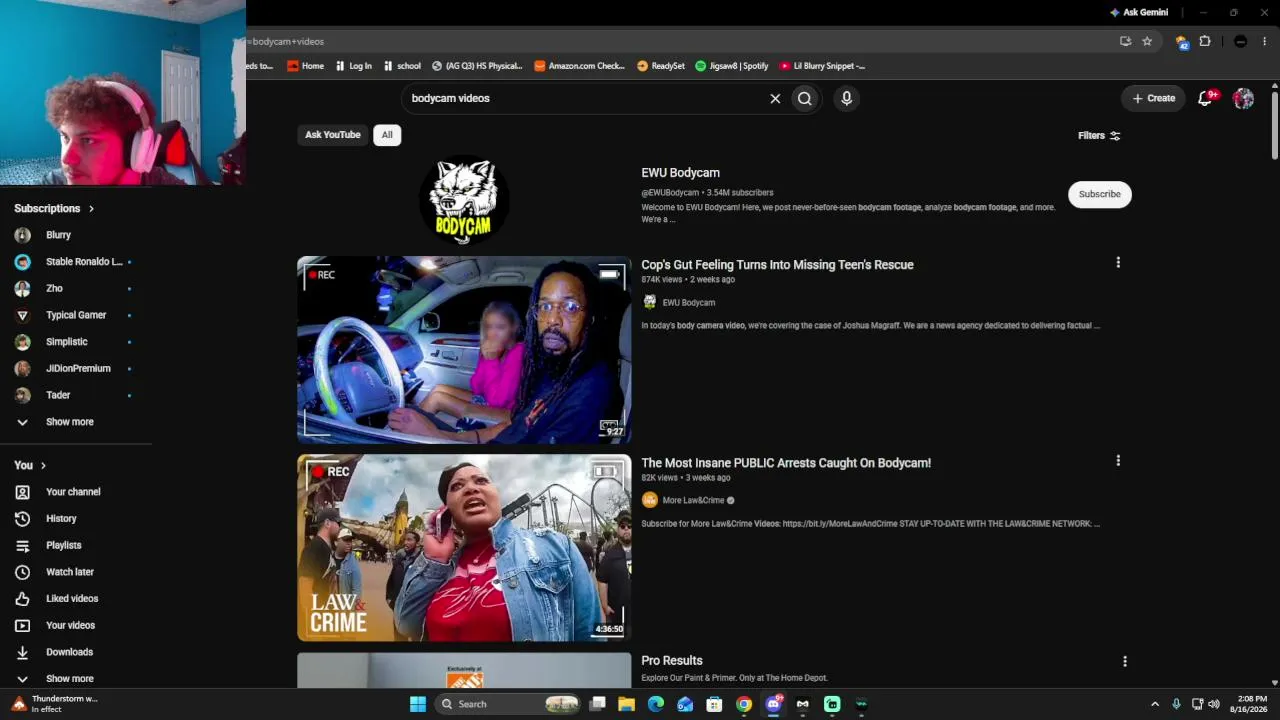1280x720 pixels.
Task: Open the ReadySet bookmark
Action: [x=661, y=66]
